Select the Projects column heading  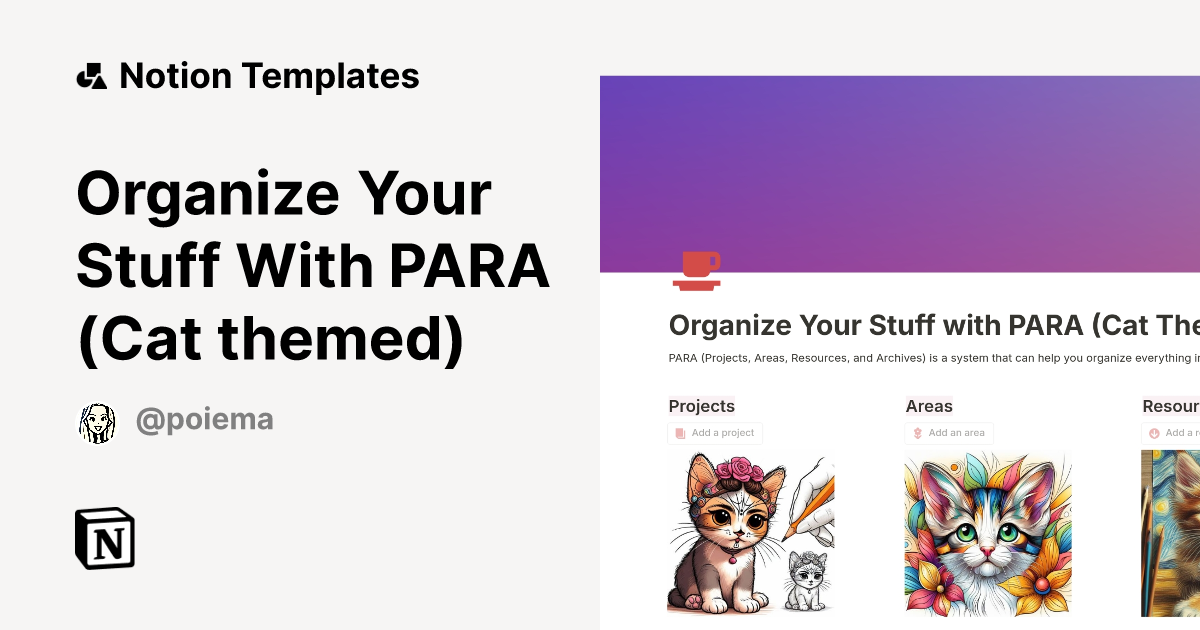pyautogui.click(x=701, y=406)
